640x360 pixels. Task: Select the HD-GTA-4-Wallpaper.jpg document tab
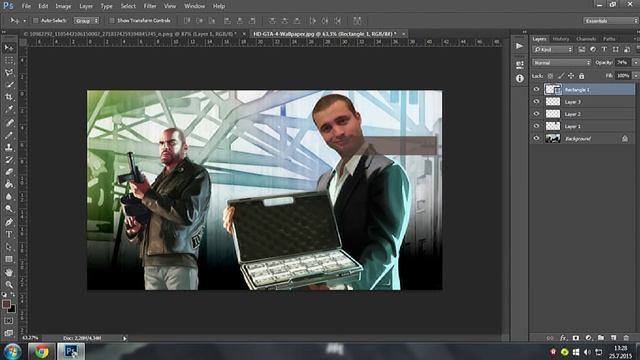point(324,34)
